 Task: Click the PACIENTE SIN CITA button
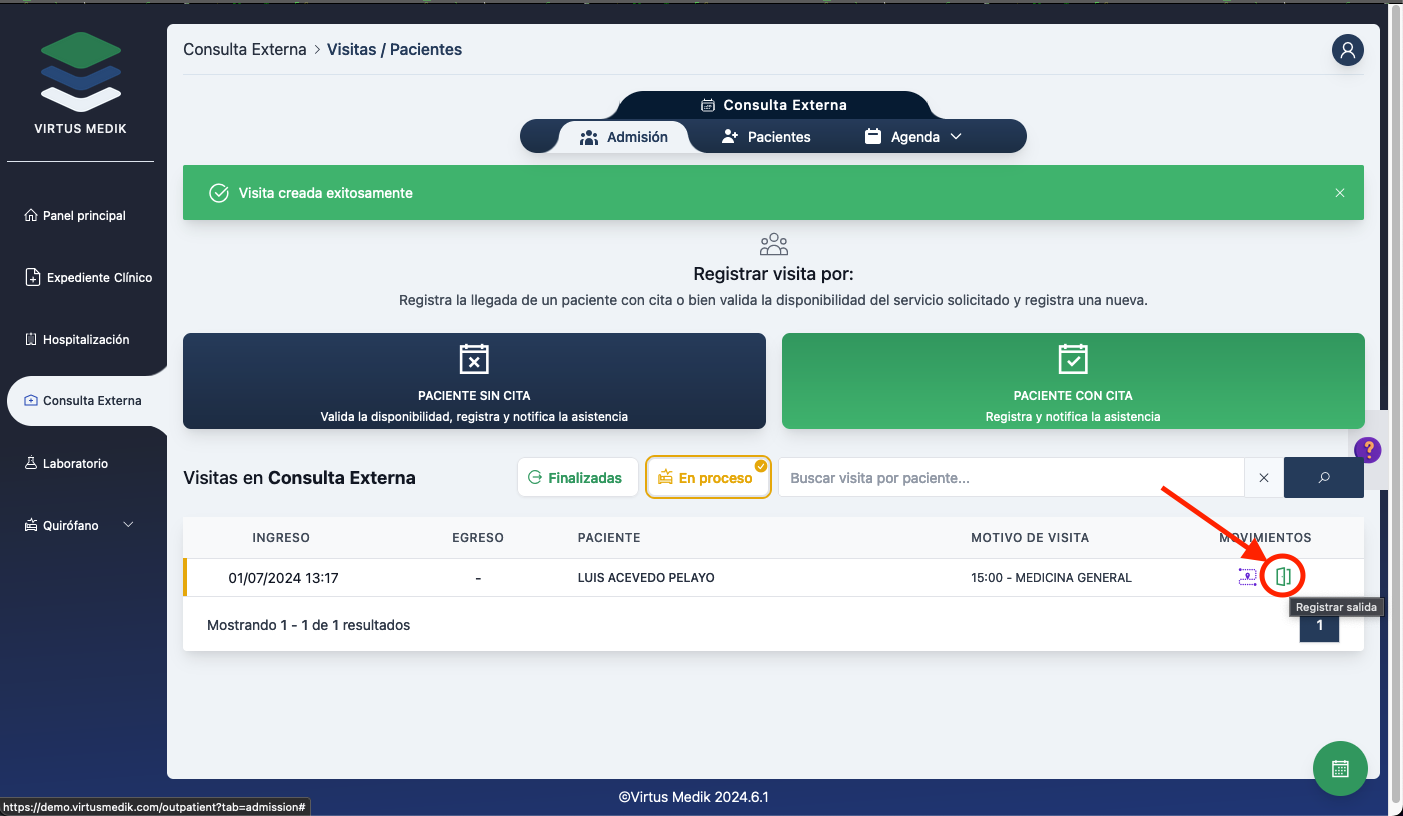[x=474, y=381]
